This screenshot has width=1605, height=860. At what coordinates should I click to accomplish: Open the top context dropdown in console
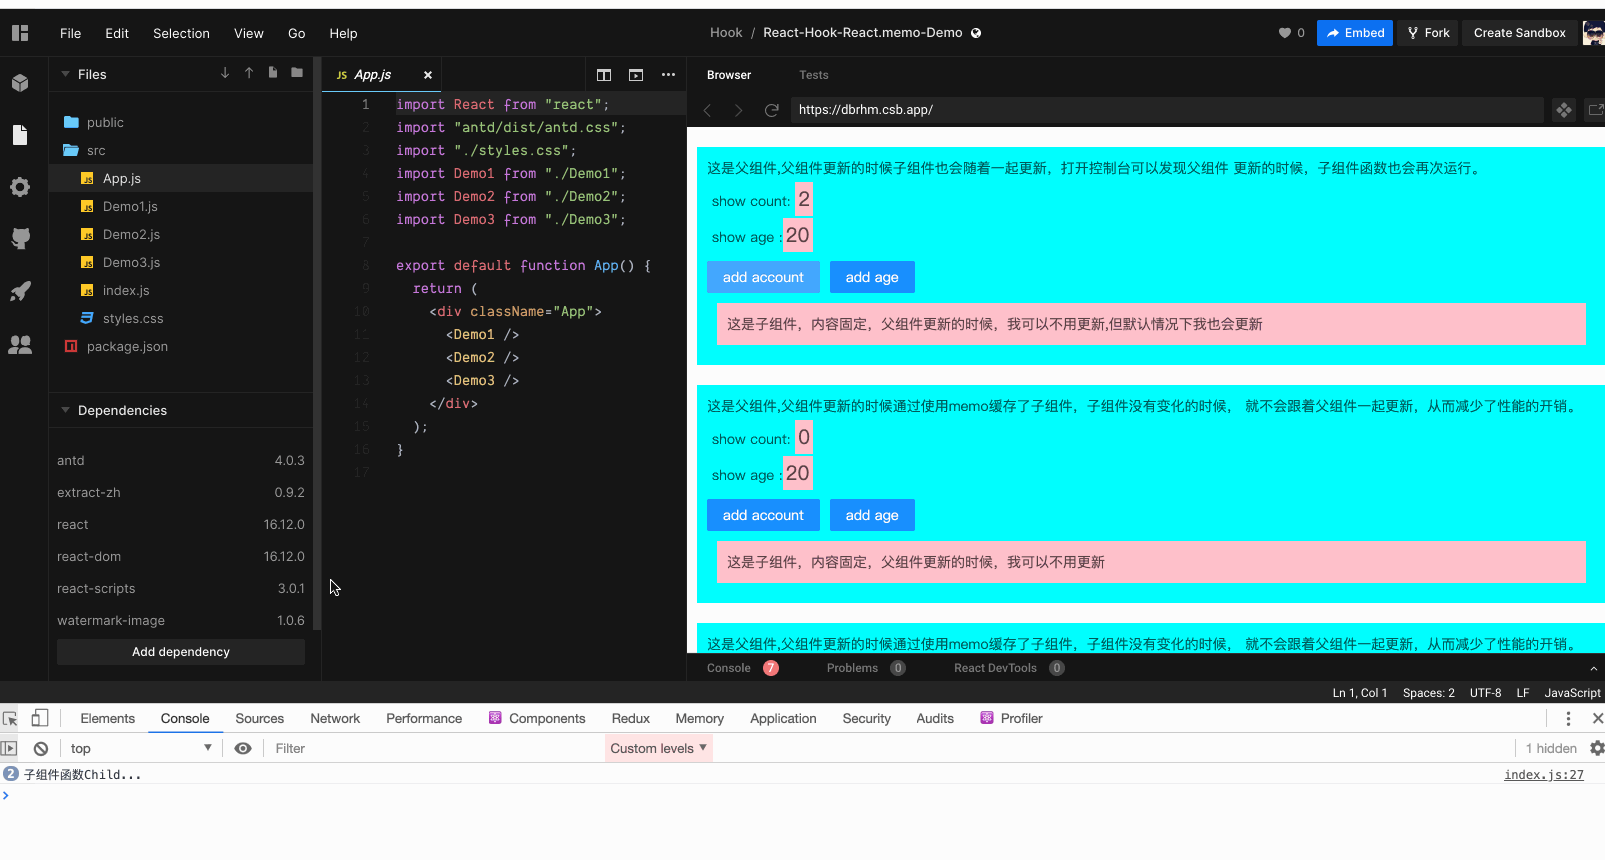tap(140, 748)
